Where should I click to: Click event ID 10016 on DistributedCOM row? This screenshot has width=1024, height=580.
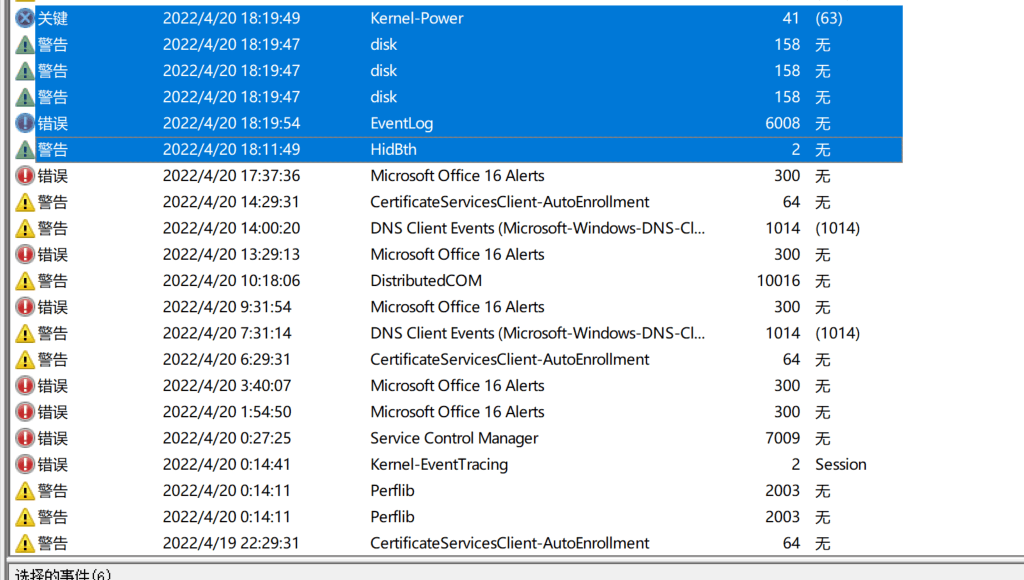point(778,281)
